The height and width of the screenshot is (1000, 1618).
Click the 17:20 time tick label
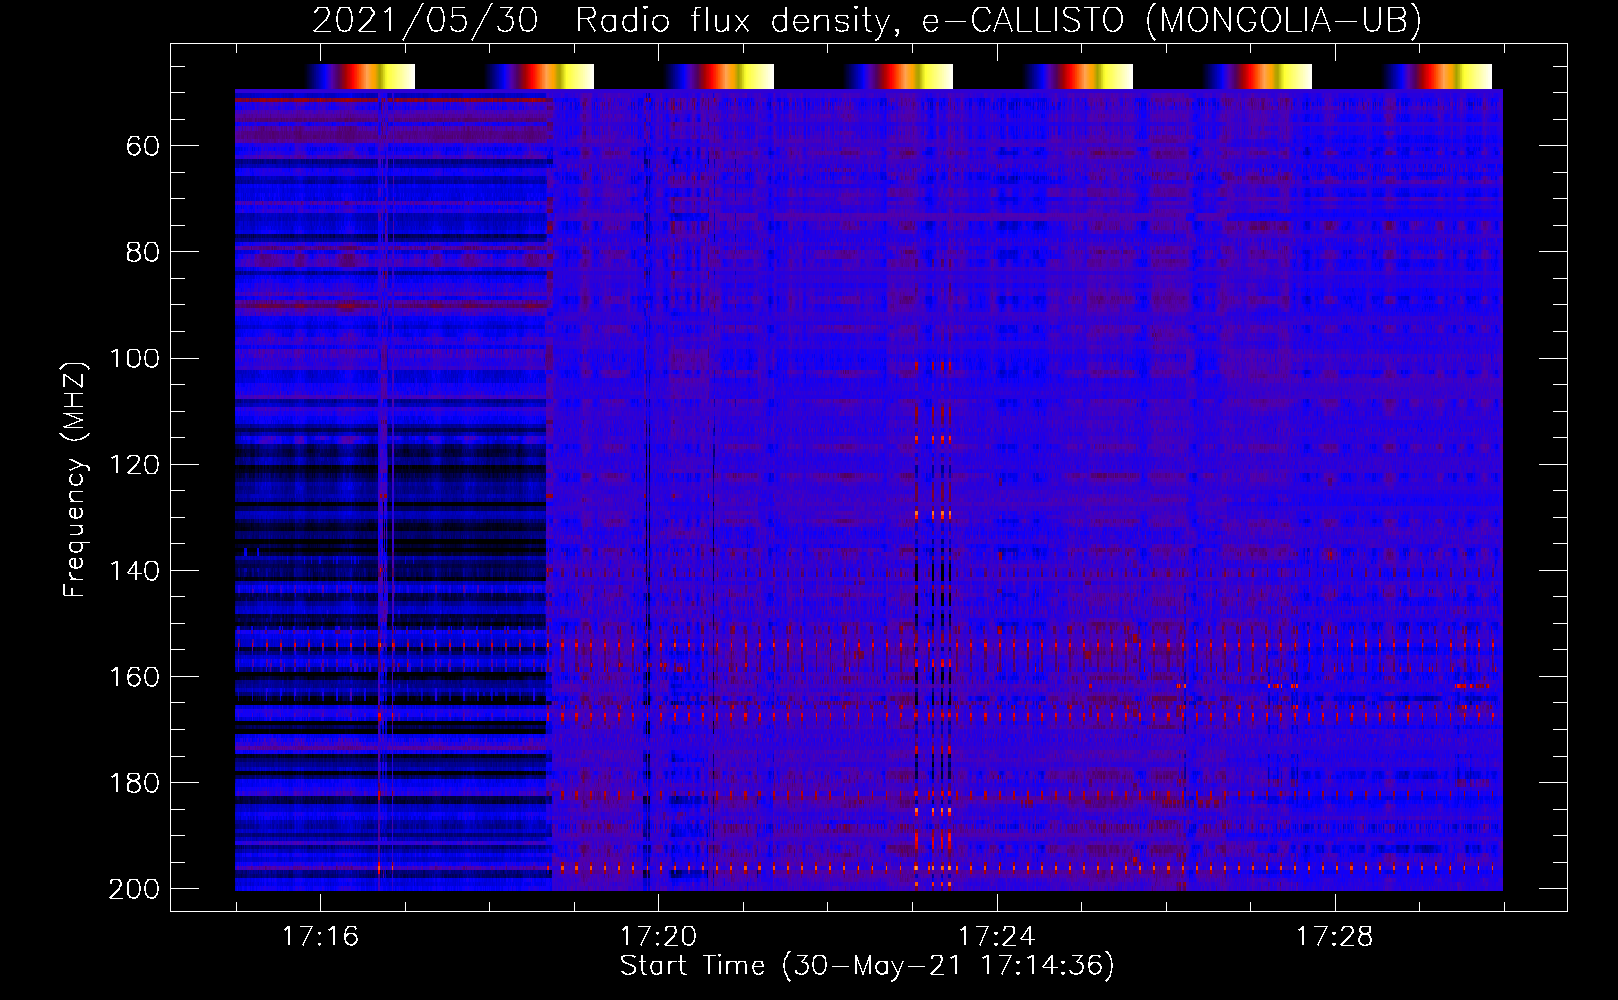658,937
